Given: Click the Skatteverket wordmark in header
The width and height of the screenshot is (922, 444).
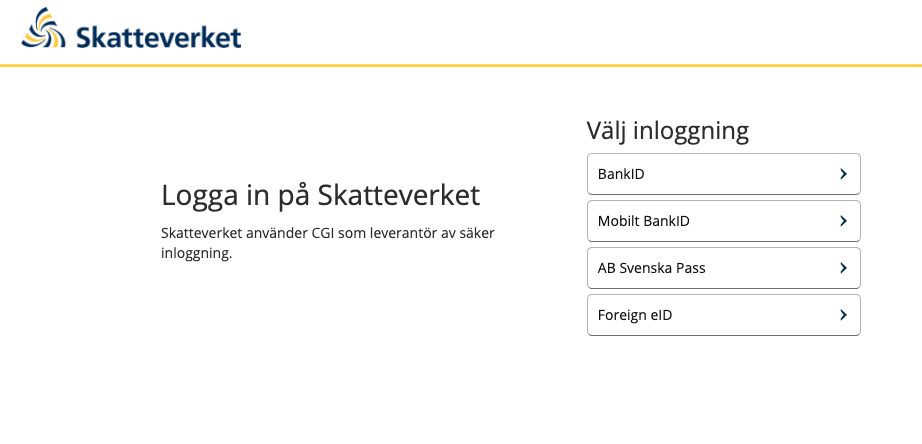Looking at the screenshot, I should (158, 36).
